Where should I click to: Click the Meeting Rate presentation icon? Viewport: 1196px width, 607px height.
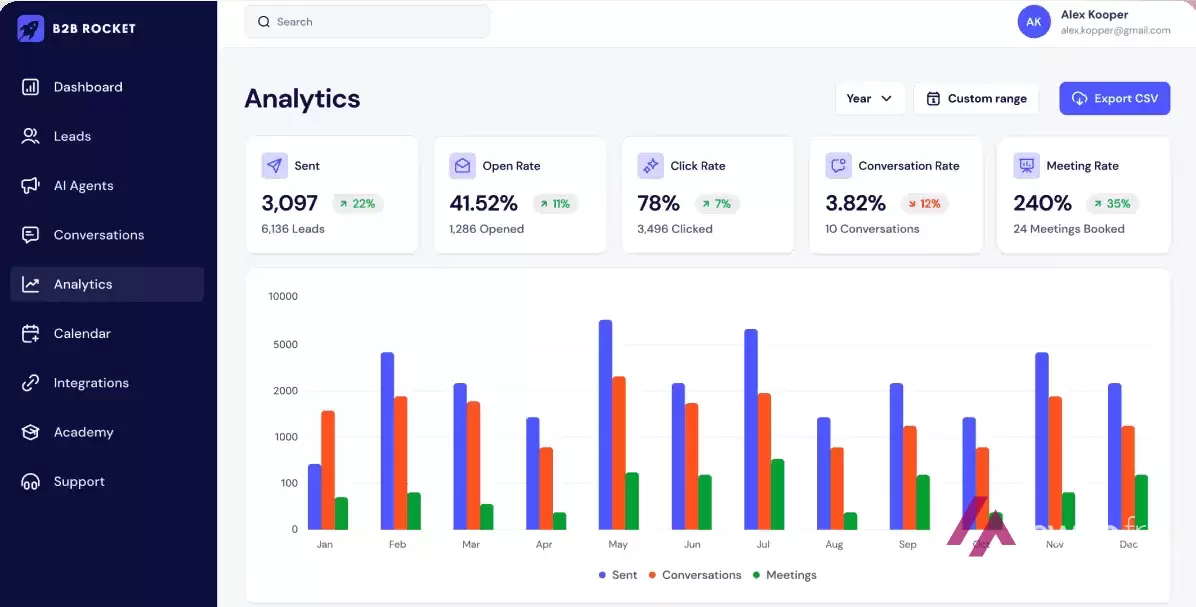click(1027, 165)
